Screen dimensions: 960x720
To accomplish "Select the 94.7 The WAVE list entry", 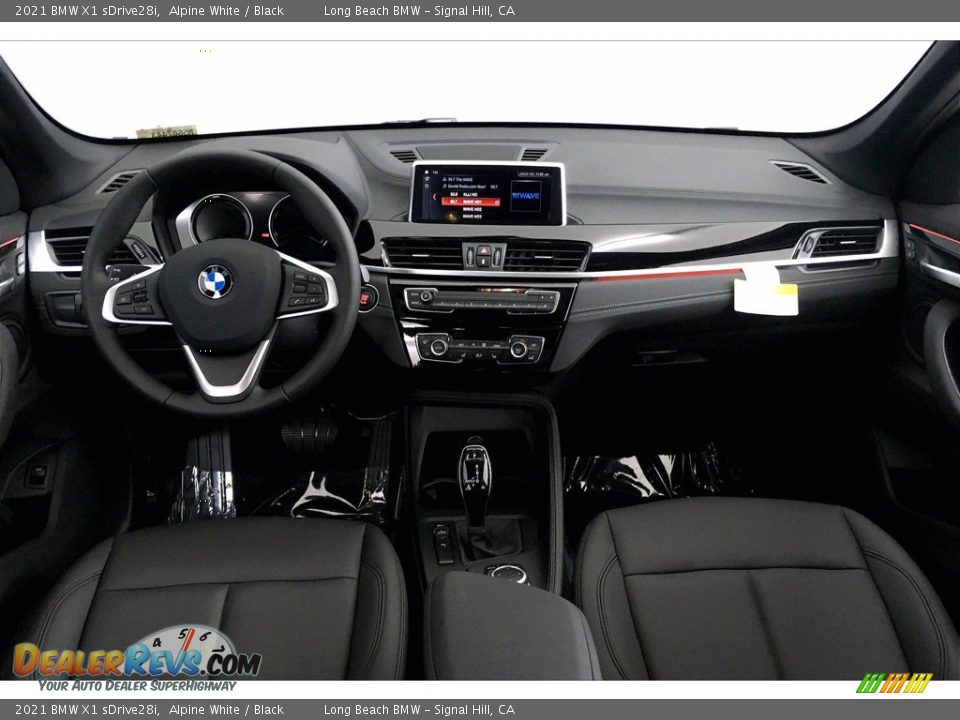I will pyautogui.click(x=463, y=178).
